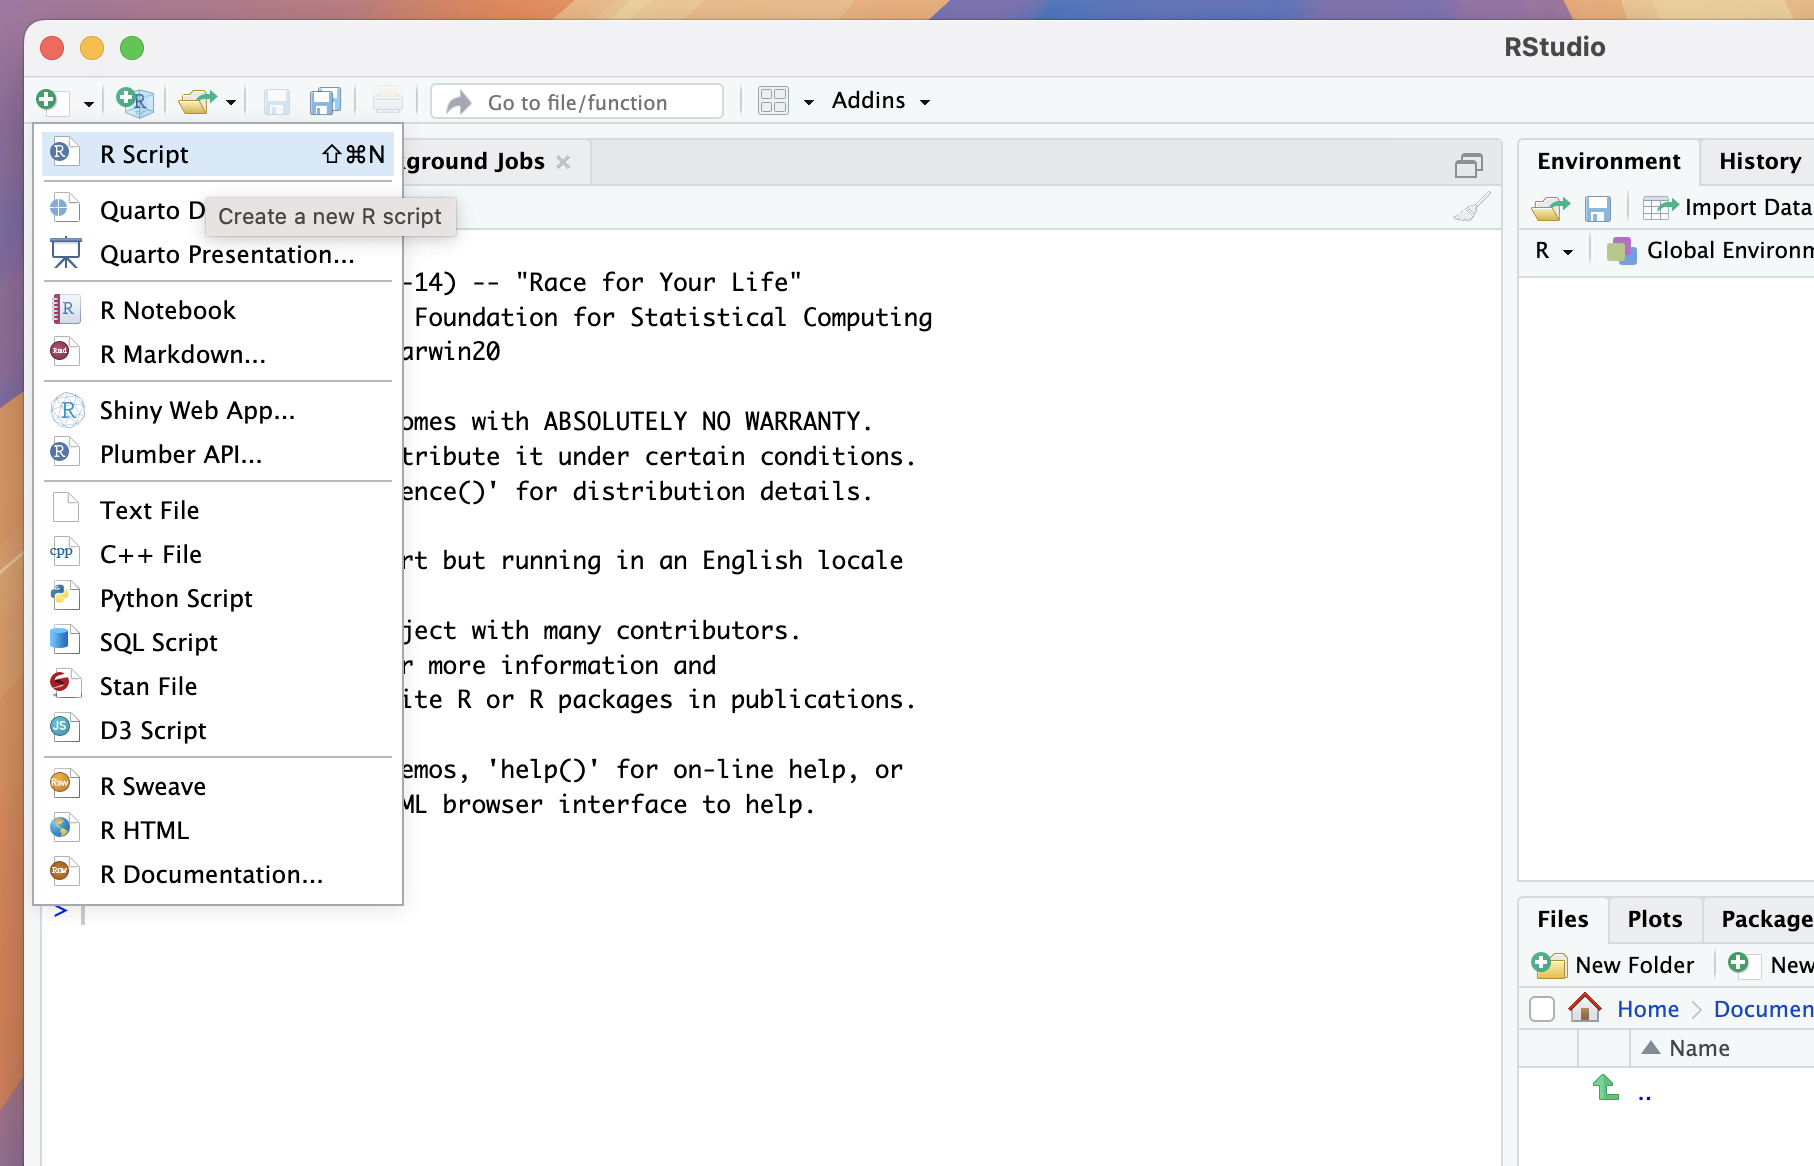
Task: Choose Python Script from the menu
Action: (176, 598)
